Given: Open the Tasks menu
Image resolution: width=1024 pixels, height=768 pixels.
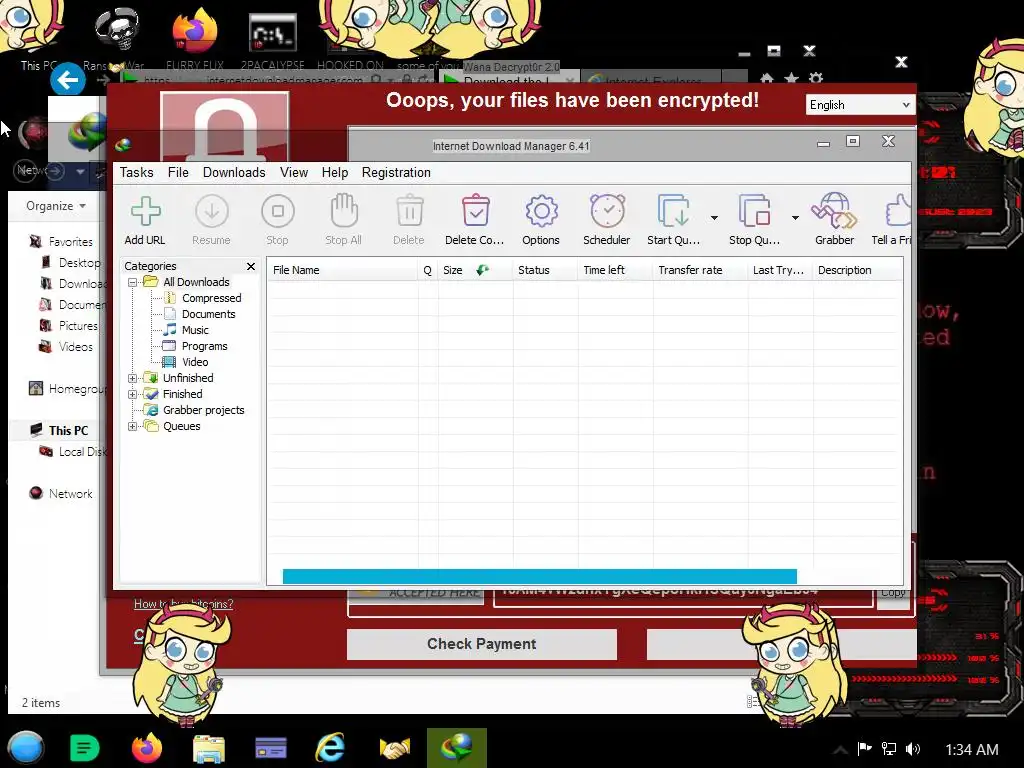Looking at the screenshot, I should tap(136, 172).
